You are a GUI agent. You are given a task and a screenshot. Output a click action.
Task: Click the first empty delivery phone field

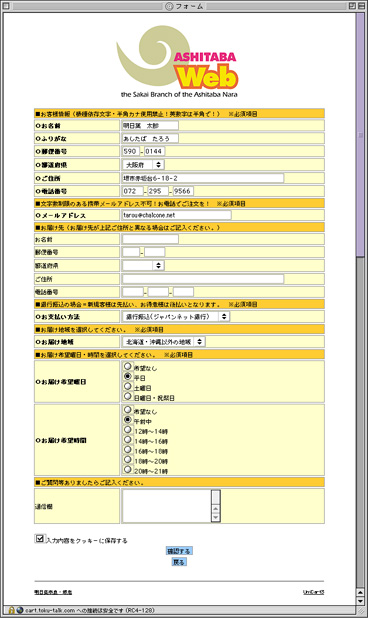[x=133, y=292]
